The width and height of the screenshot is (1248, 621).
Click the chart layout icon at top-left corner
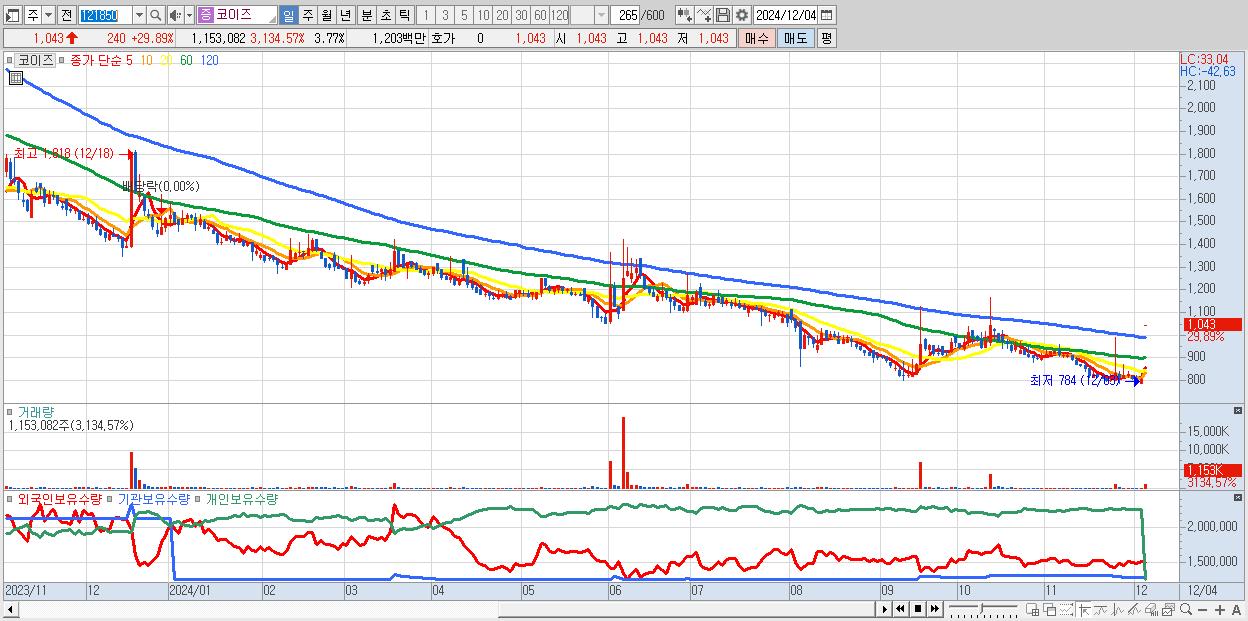tap(12, 15)
